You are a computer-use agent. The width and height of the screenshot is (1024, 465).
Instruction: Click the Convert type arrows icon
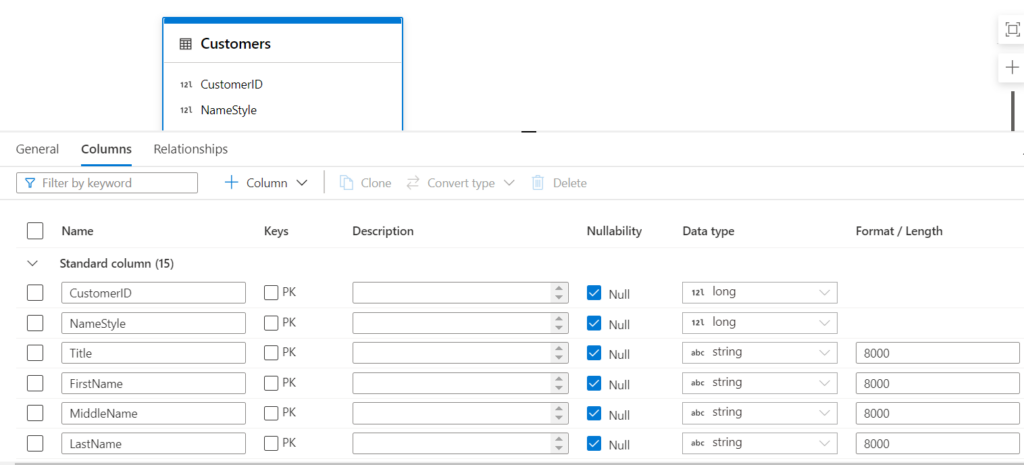pyautogui.click(x=412, y=183)
